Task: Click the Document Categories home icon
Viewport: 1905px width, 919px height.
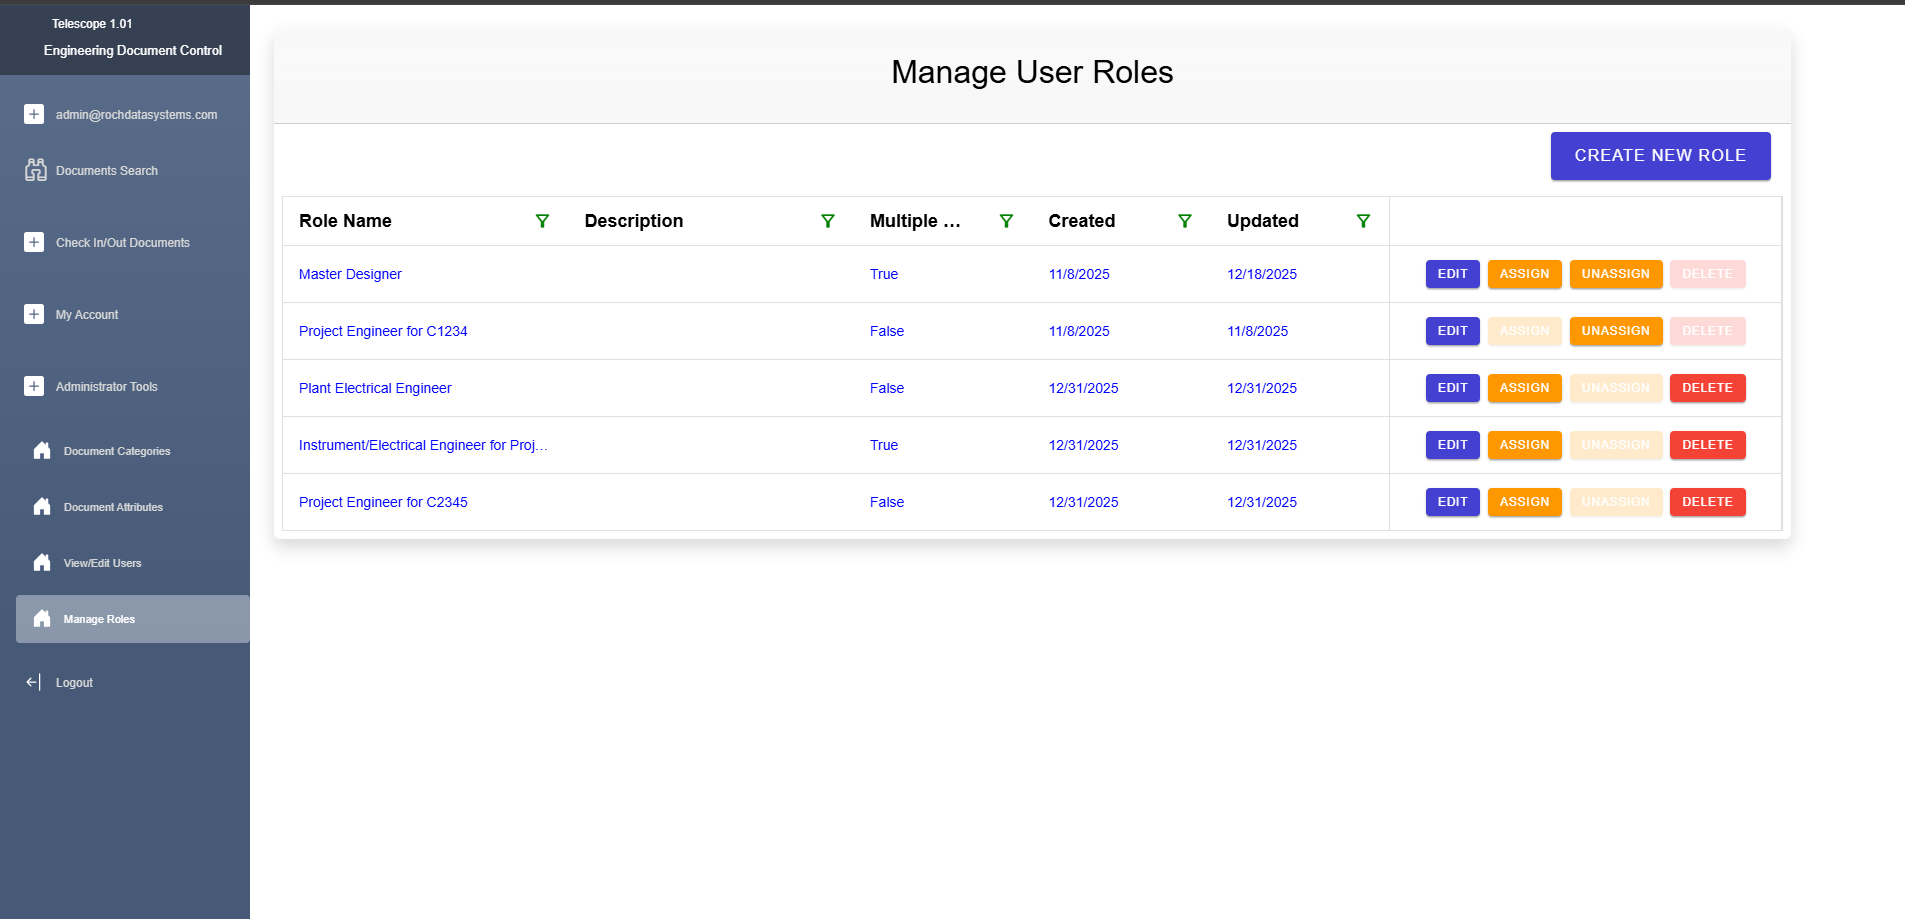Action: point(42,451)
